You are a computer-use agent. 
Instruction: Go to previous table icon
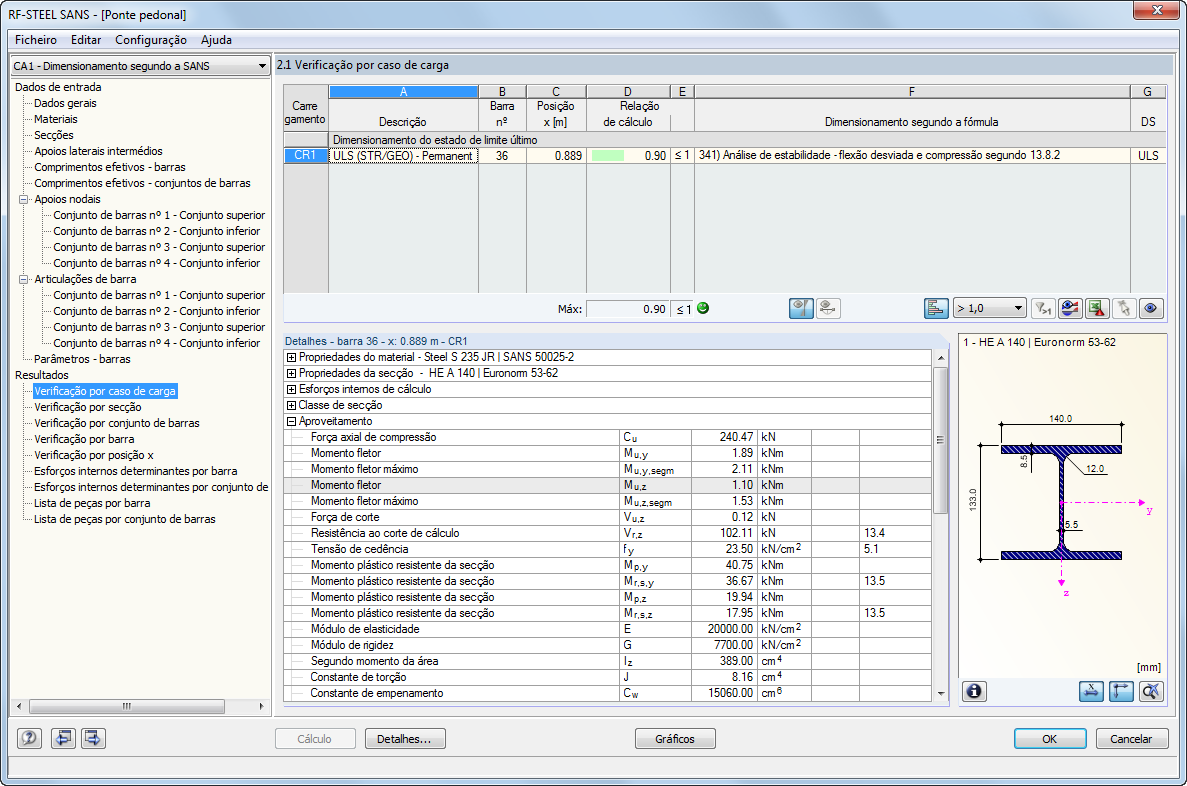point(63,738)
